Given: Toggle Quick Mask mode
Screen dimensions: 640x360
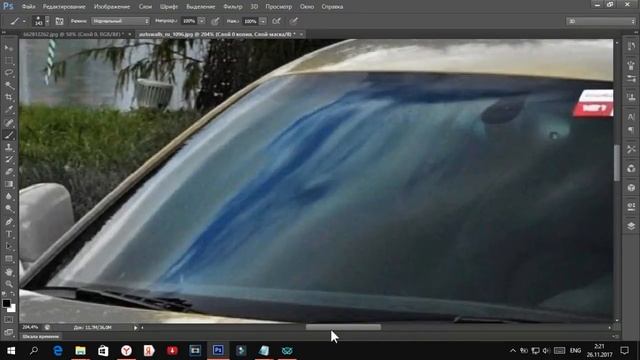Looking at the screenshot, I should [x=9, y=320].
